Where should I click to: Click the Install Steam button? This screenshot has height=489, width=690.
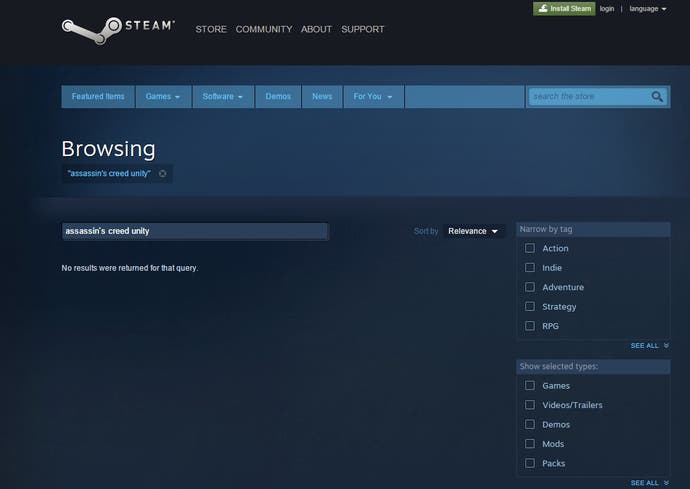click(x=564, y=8)
